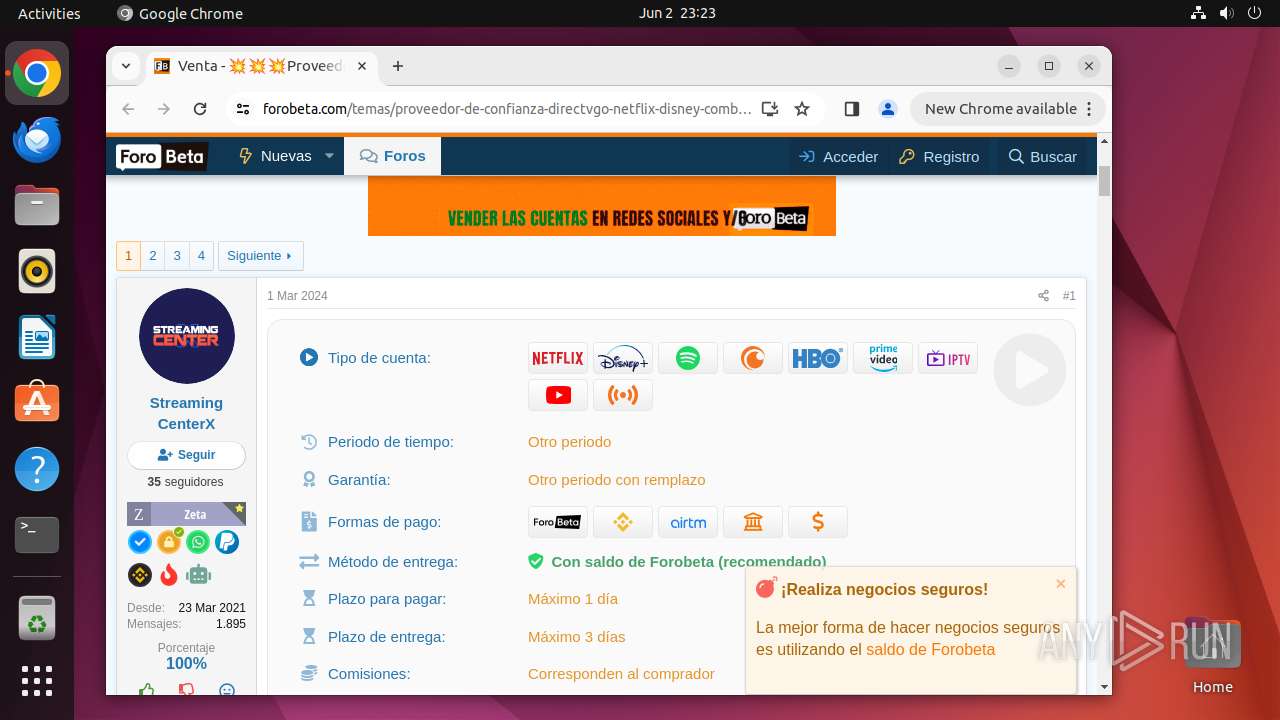Go to page 2 of thread
The image size is (1280, 720).
click(153, 256)
